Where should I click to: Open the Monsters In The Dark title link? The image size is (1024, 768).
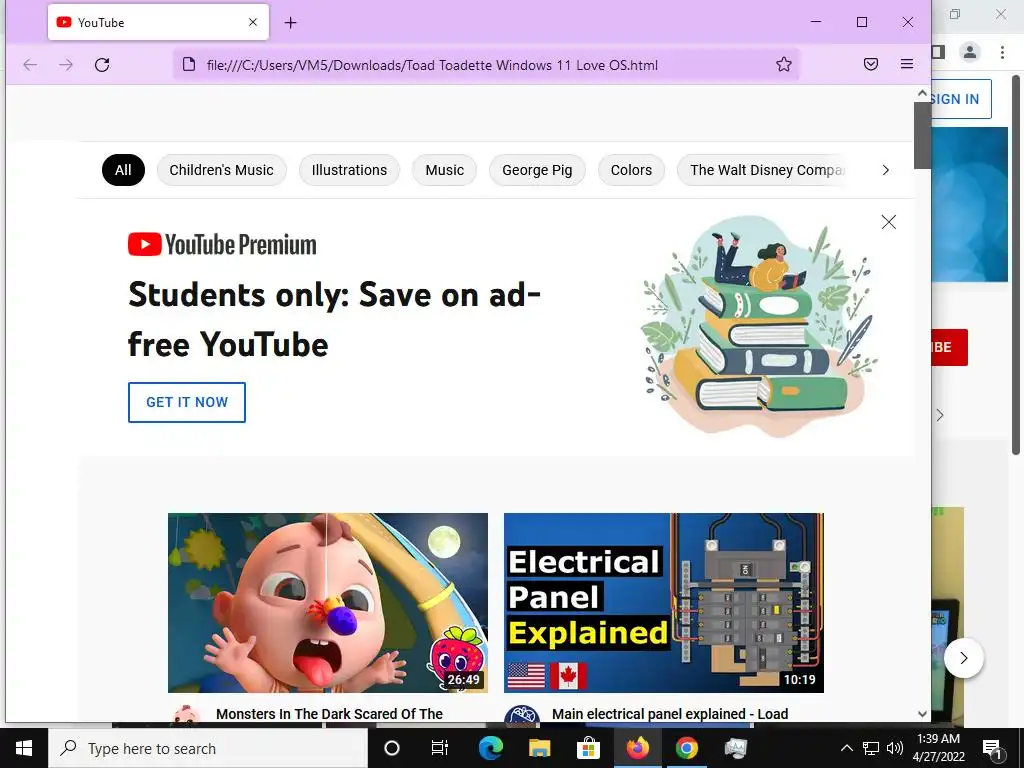[329, 714]
